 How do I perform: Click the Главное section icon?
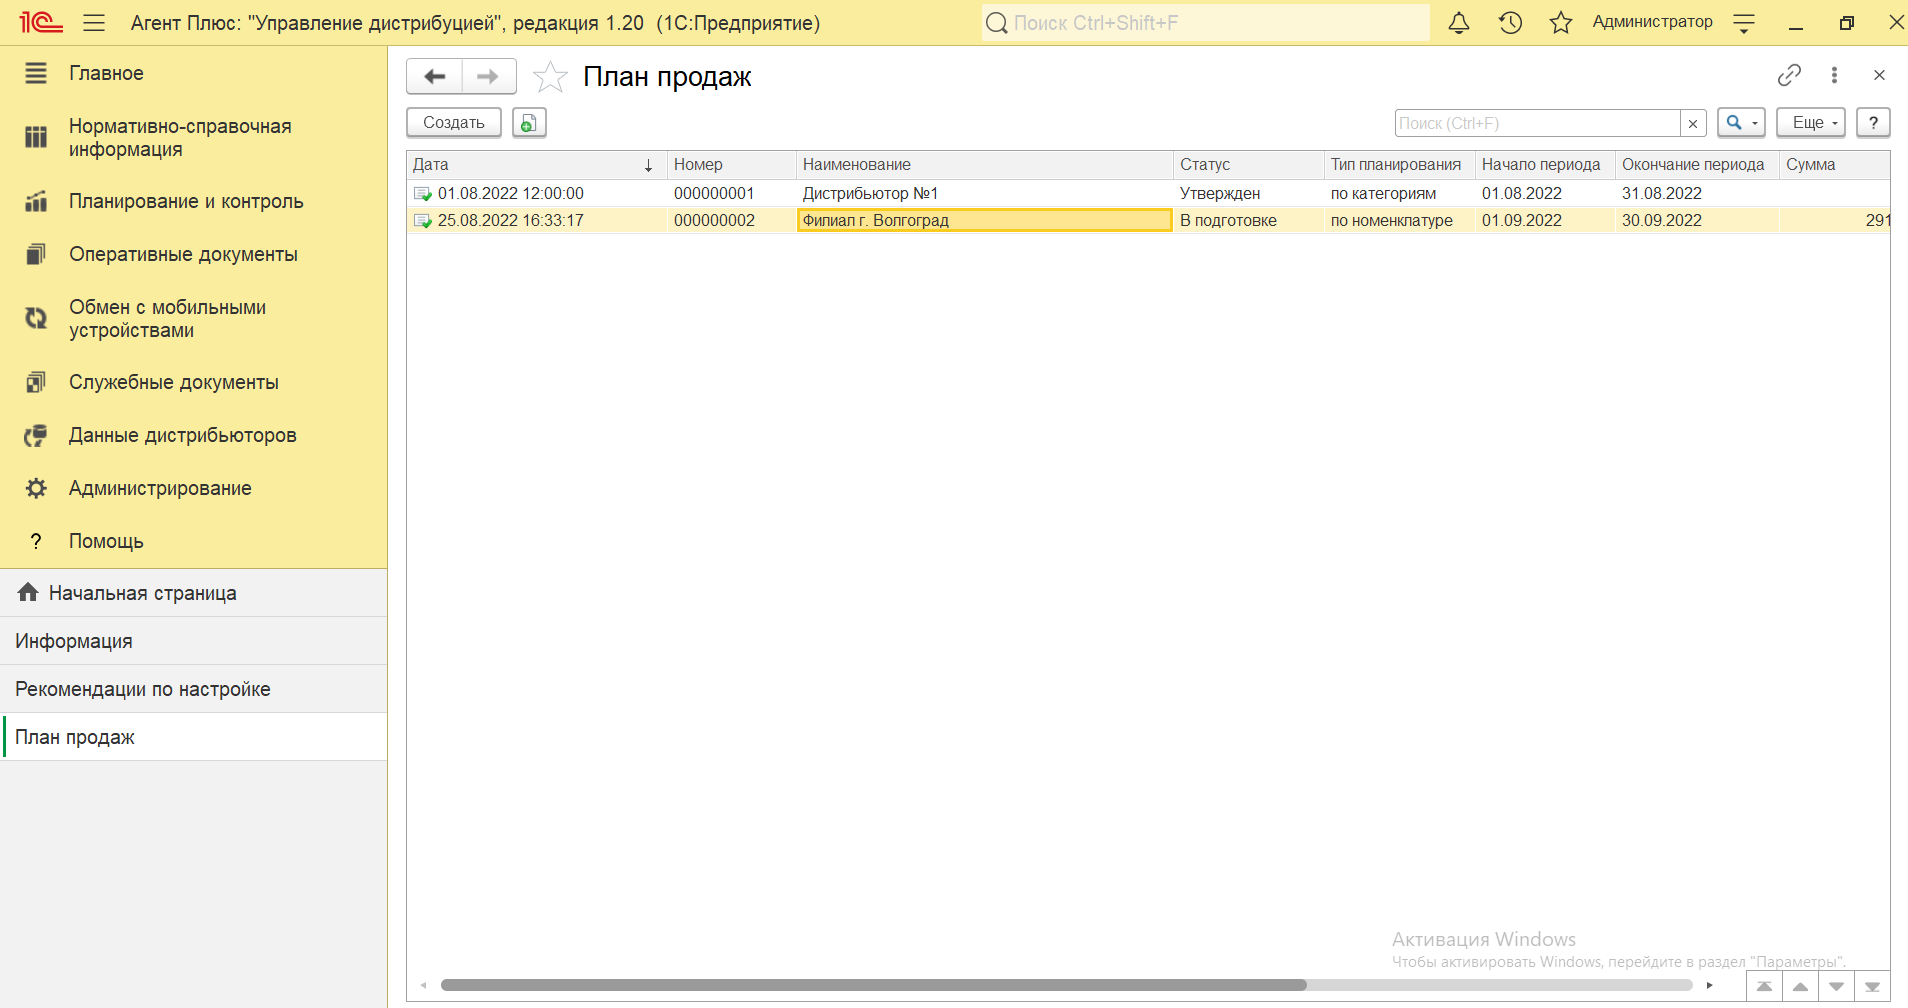pos(36,73)
